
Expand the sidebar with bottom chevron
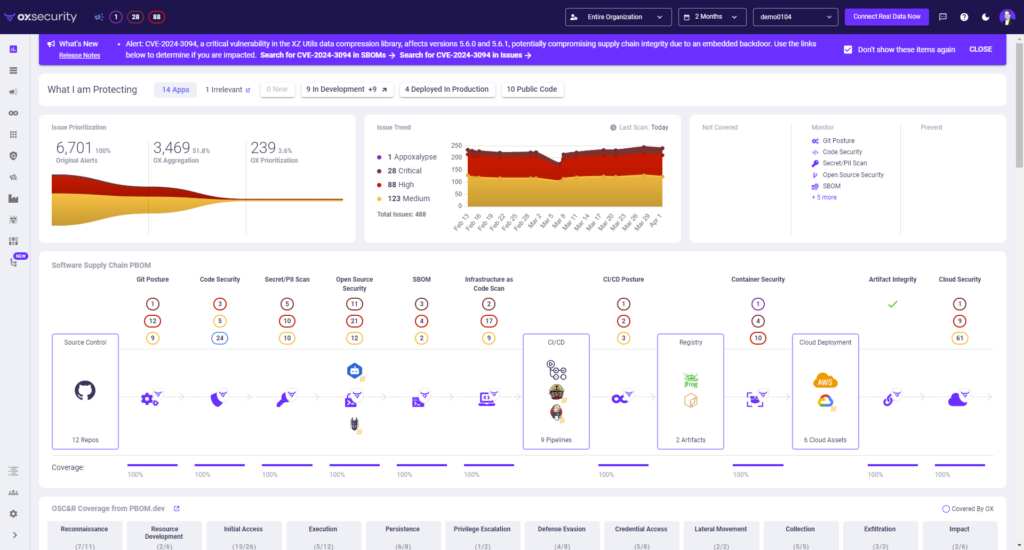[x=14, y=536]
